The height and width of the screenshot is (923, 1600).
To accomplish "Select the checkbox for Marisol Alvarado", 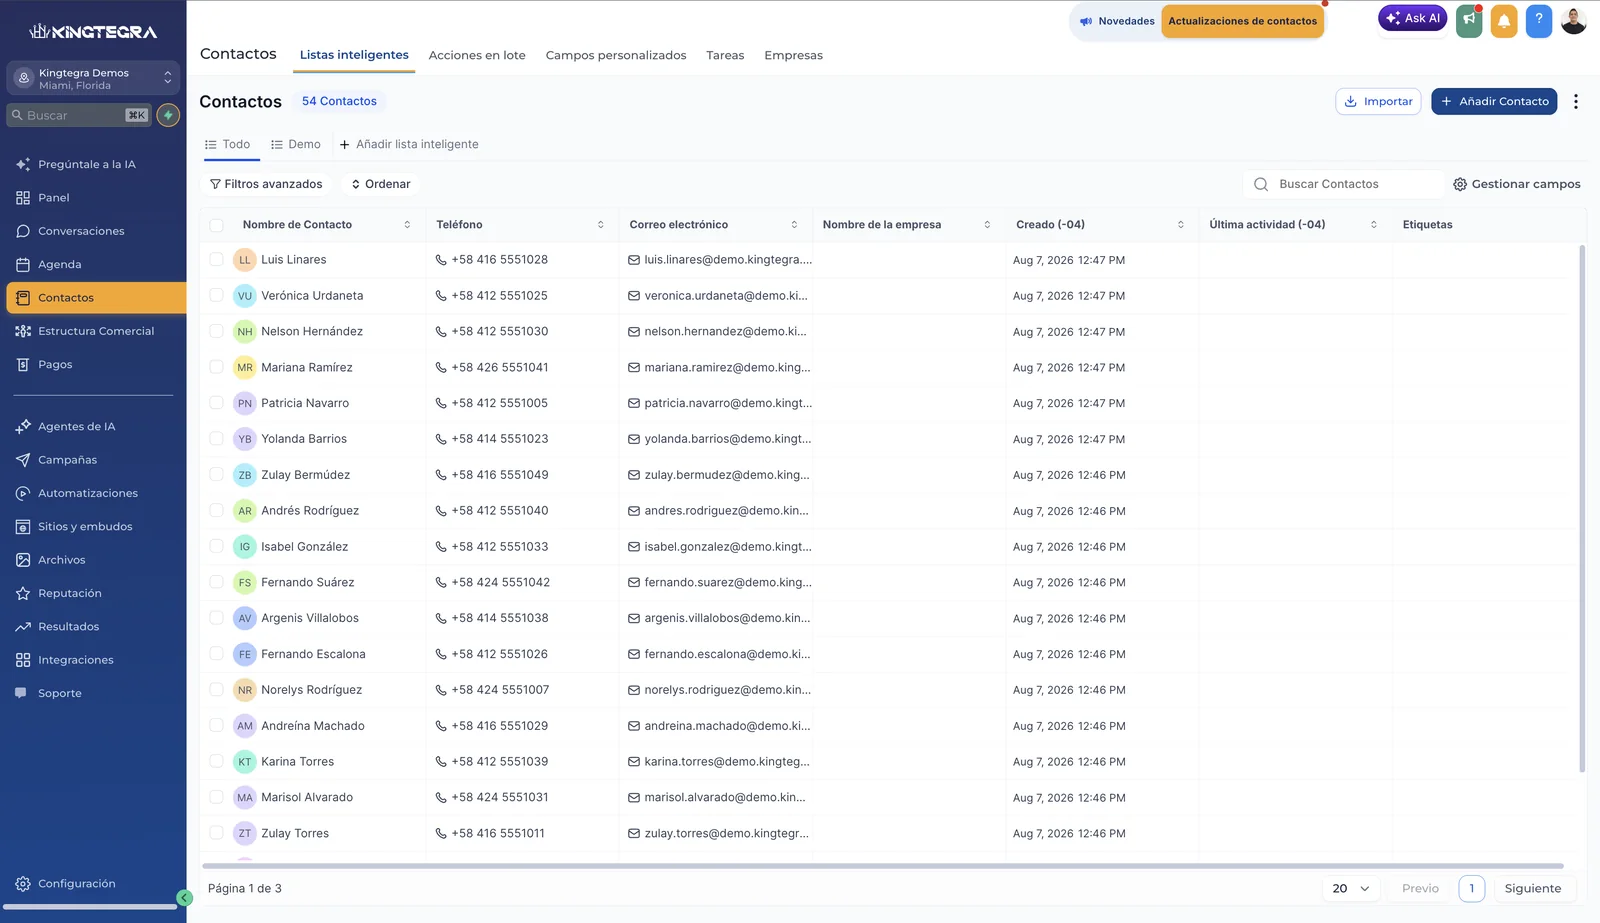I will click(216, 798).
